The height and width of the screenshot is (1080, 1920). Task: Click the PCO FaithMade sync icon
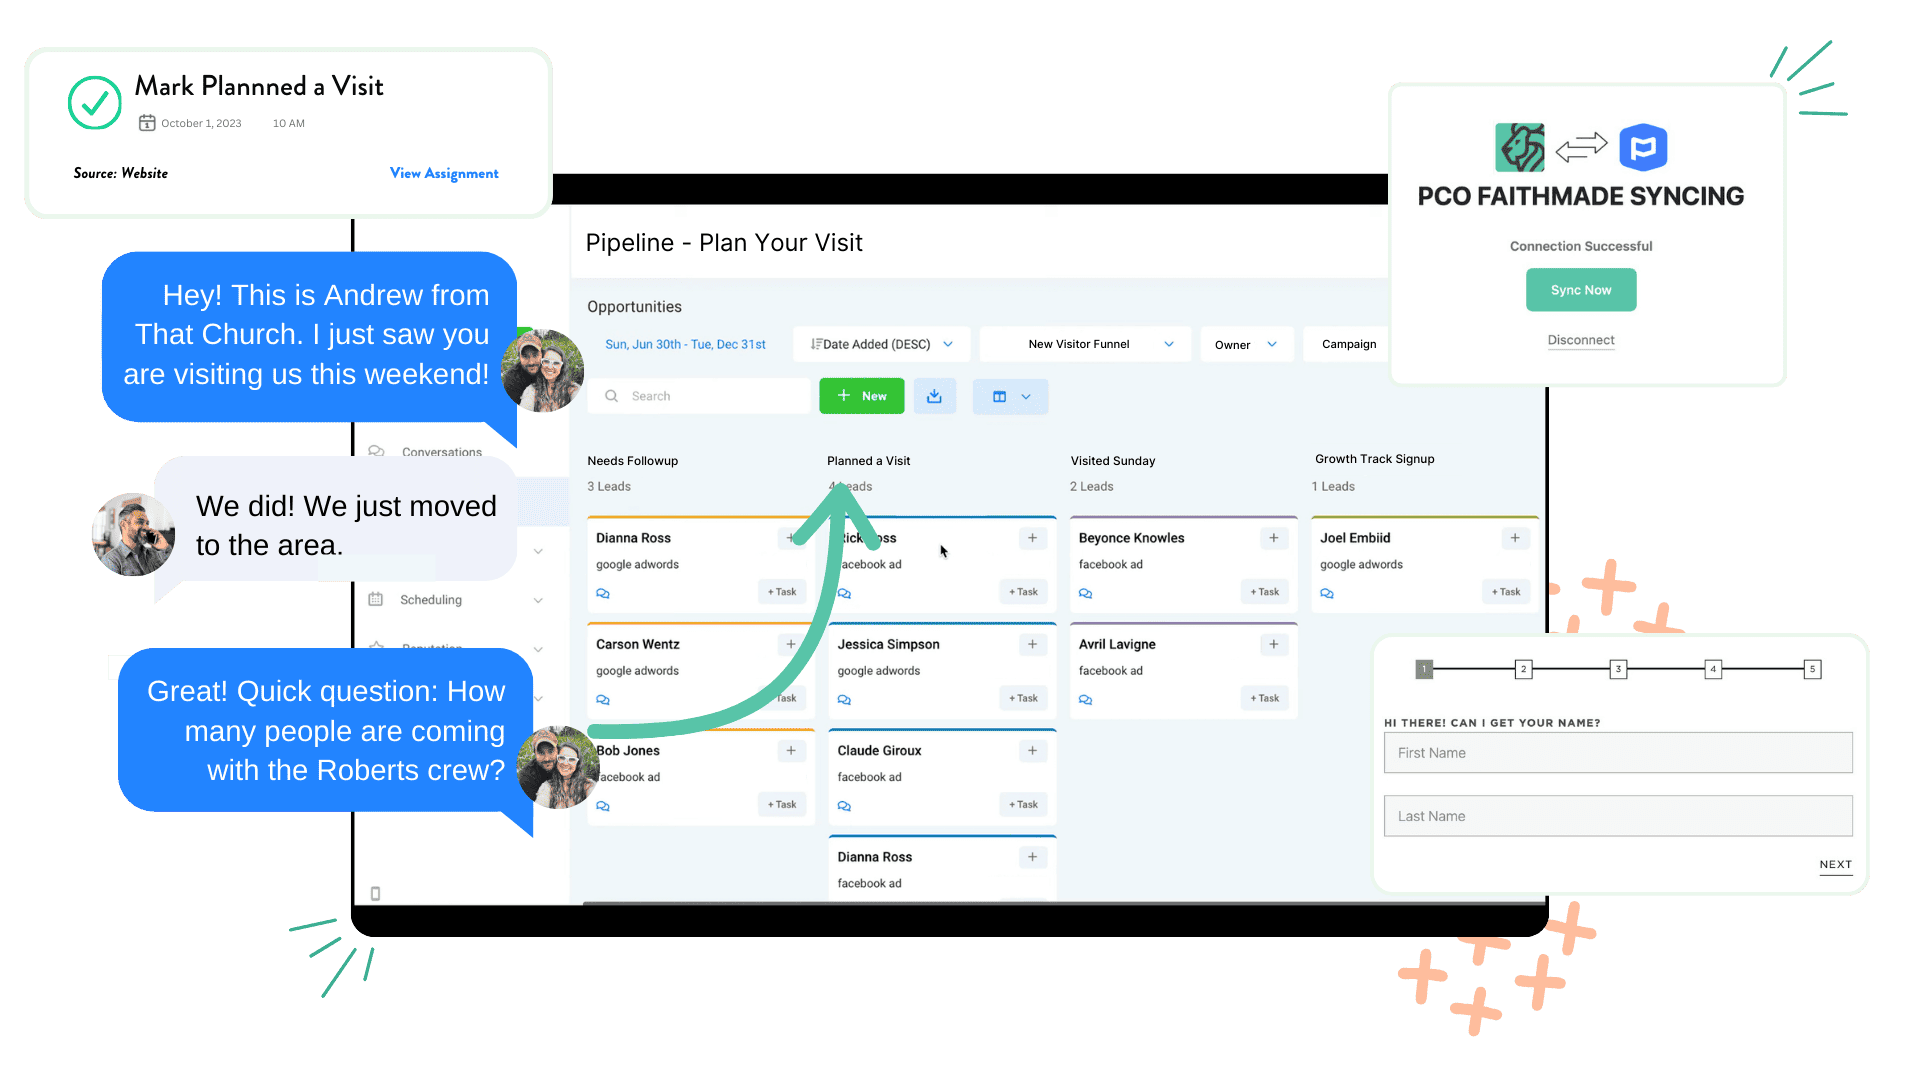pyautogui.click(x=1582, y=148)
